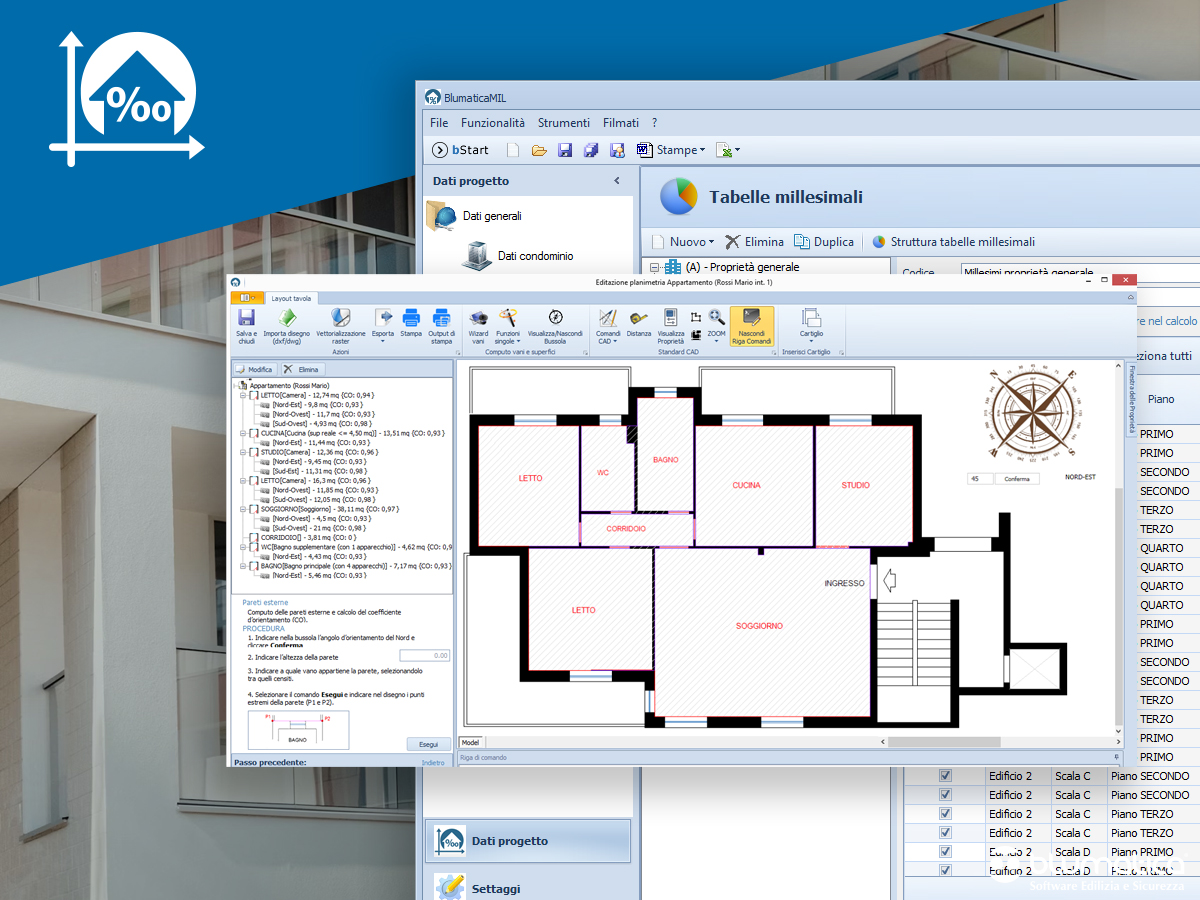Click the Salva e chiudi floppy icon
1200x900 pixels.
click(x=246, y=318)
